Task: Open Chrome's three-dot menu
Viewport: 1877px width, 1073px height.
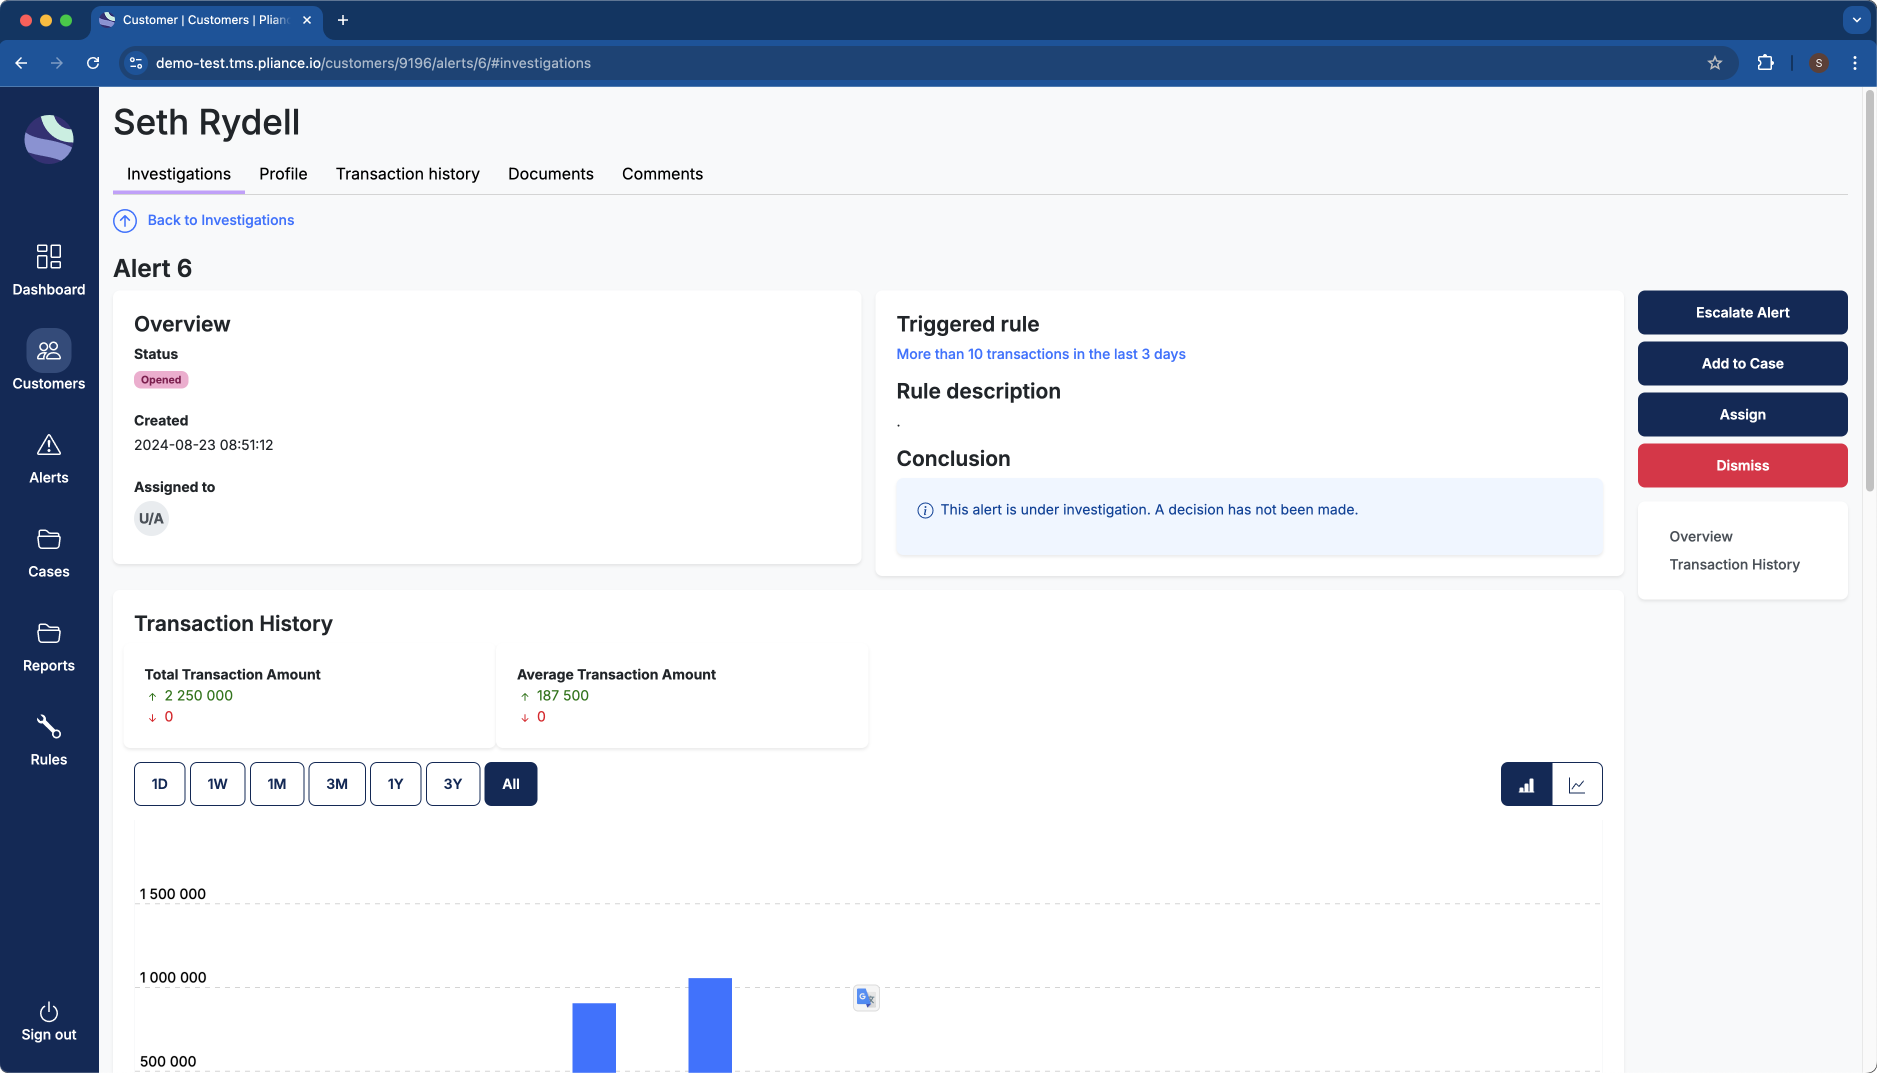Action: (1856, 62)
